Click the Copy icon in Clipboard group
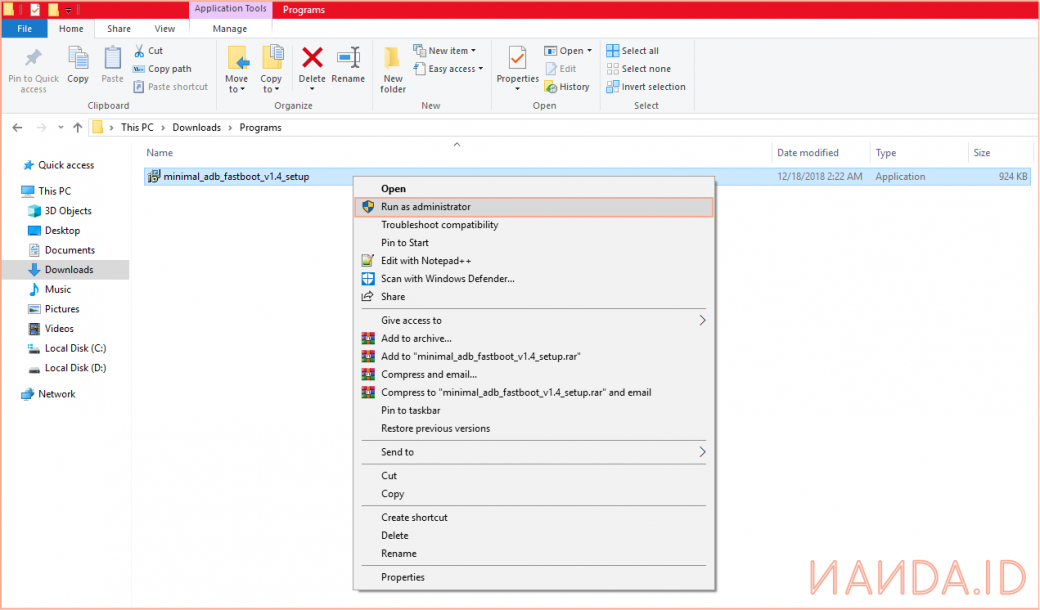1040x610 pixels. (x=78, y=59)
